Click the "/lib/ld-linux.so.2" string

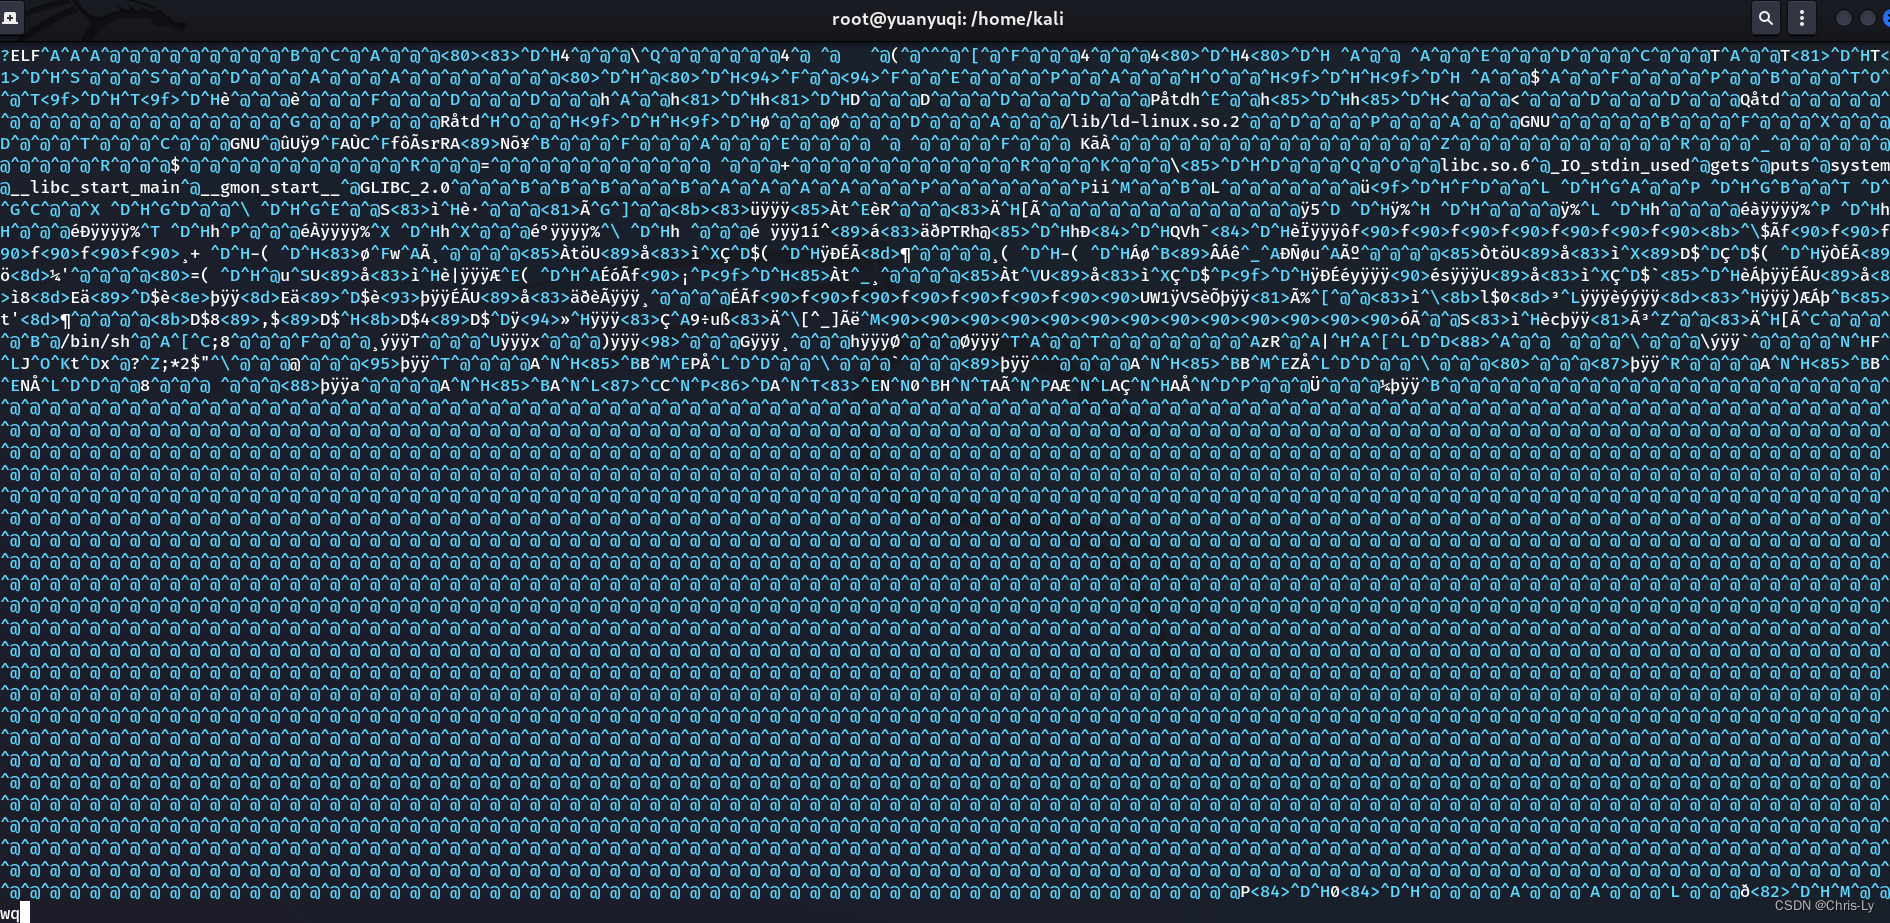click(x=1150, y=122)
